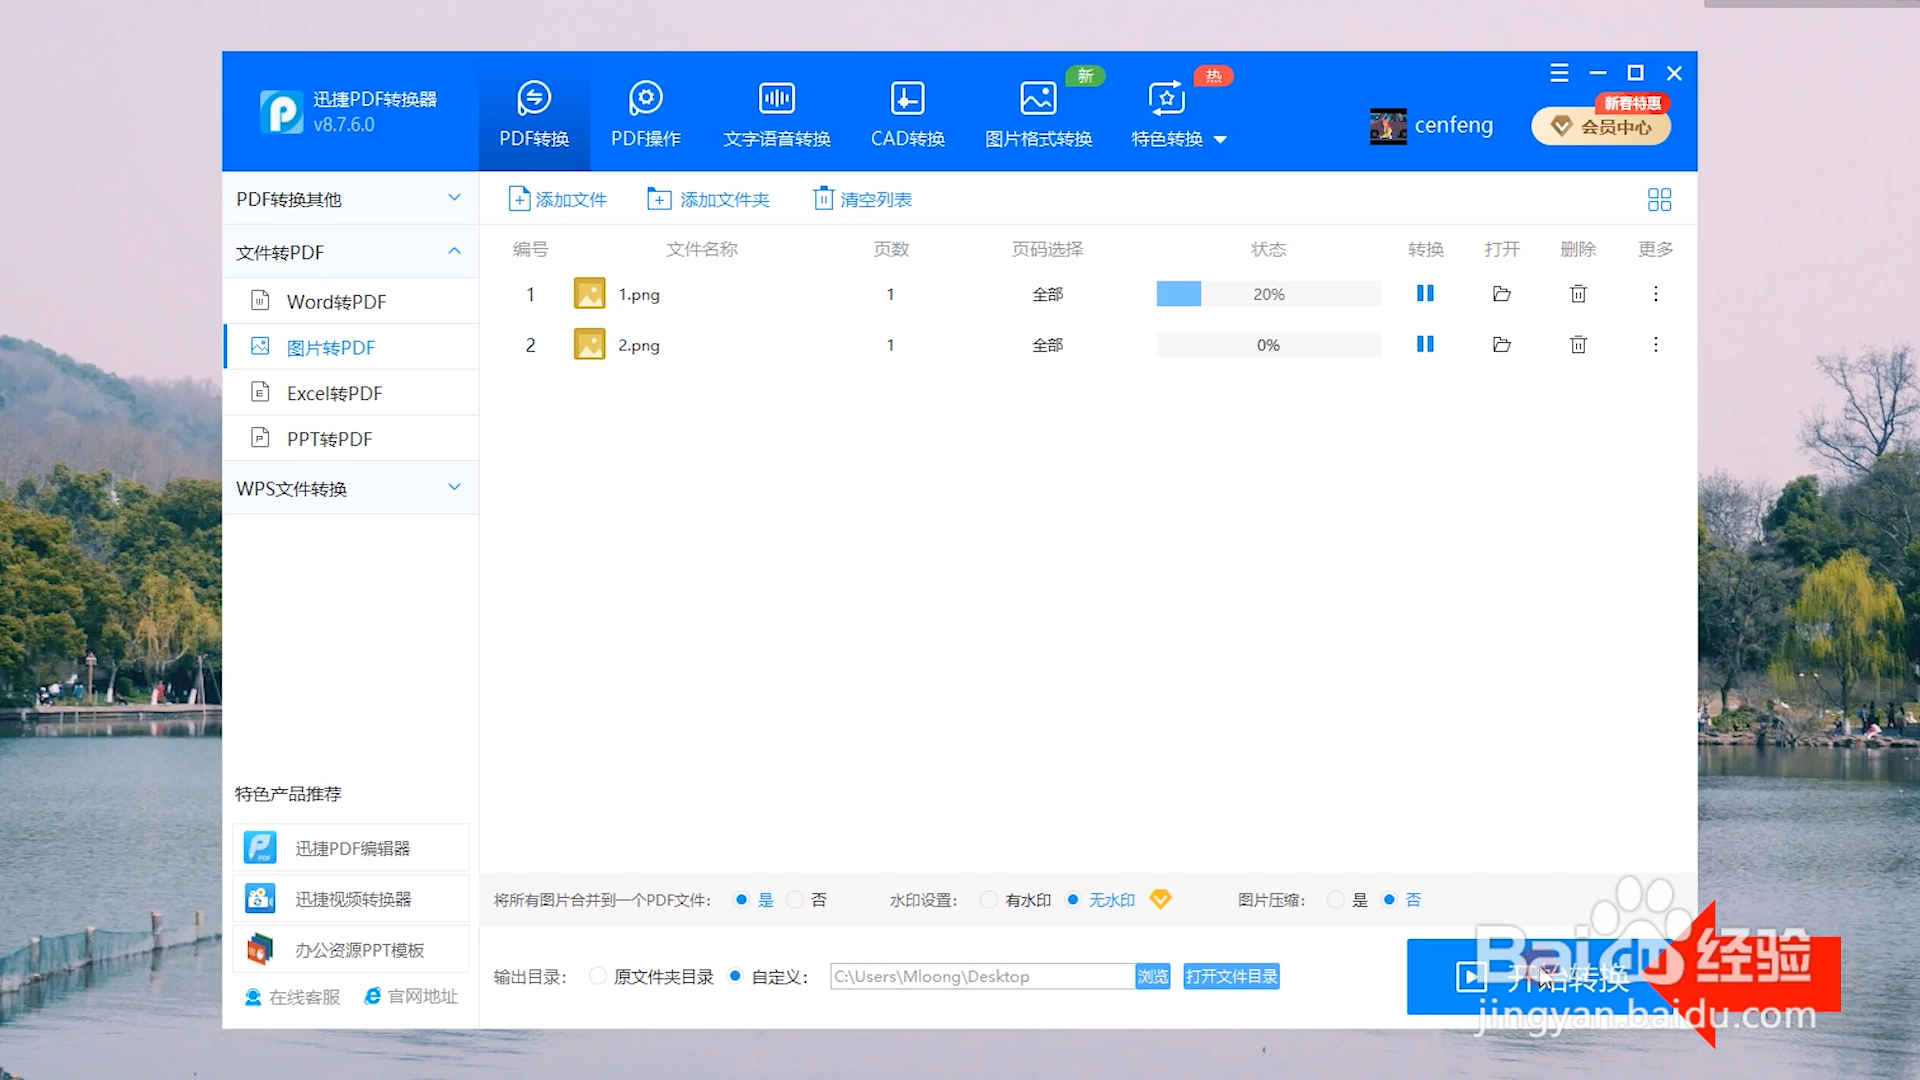Select the 文字语音转换 feature
The height and width of the screenshot is (1080, 1920).
[776, 112]
